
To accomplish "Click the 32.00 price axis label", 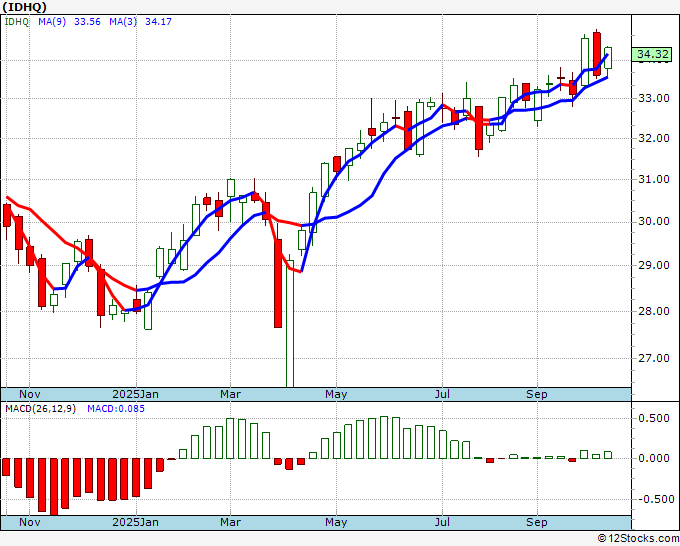I will [654, 138].
